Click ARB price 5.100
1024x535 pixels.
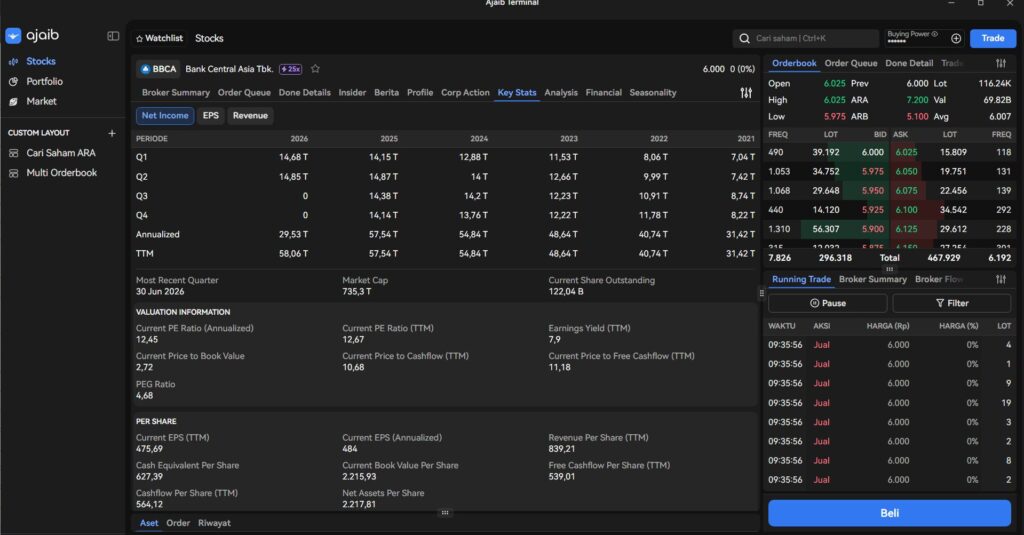917,117
